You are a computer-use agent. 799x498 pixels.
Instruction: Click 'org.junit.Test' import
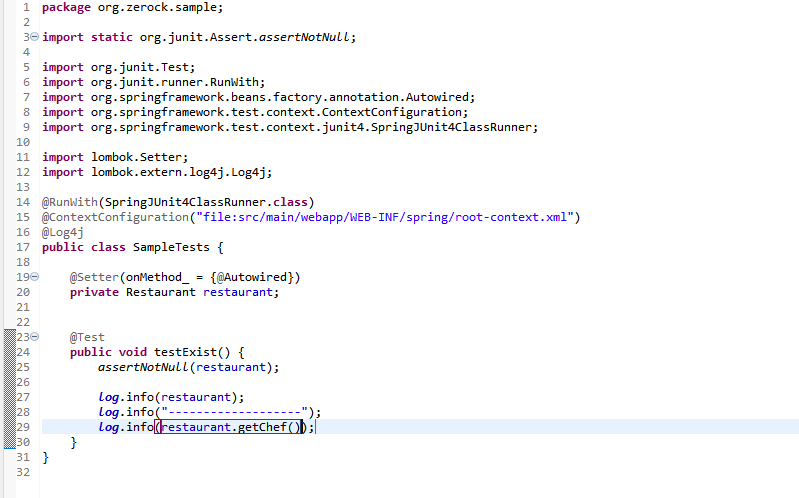pos(140,67)
